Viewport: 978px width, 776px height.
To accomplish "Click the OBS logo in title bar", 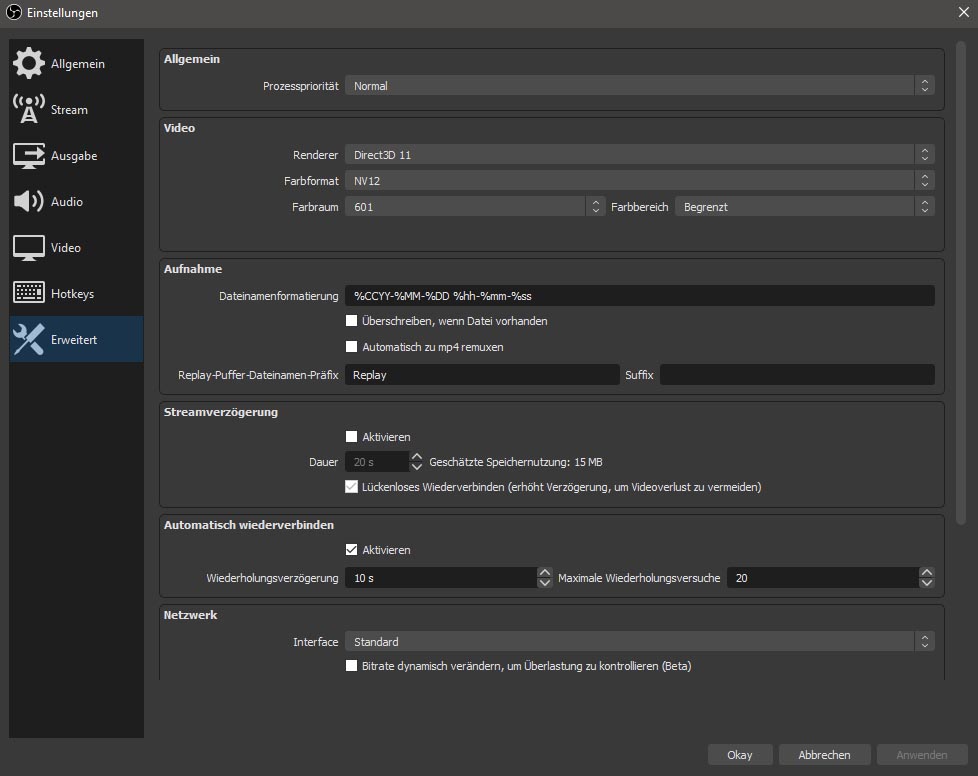I will click(x=13, y=12).
